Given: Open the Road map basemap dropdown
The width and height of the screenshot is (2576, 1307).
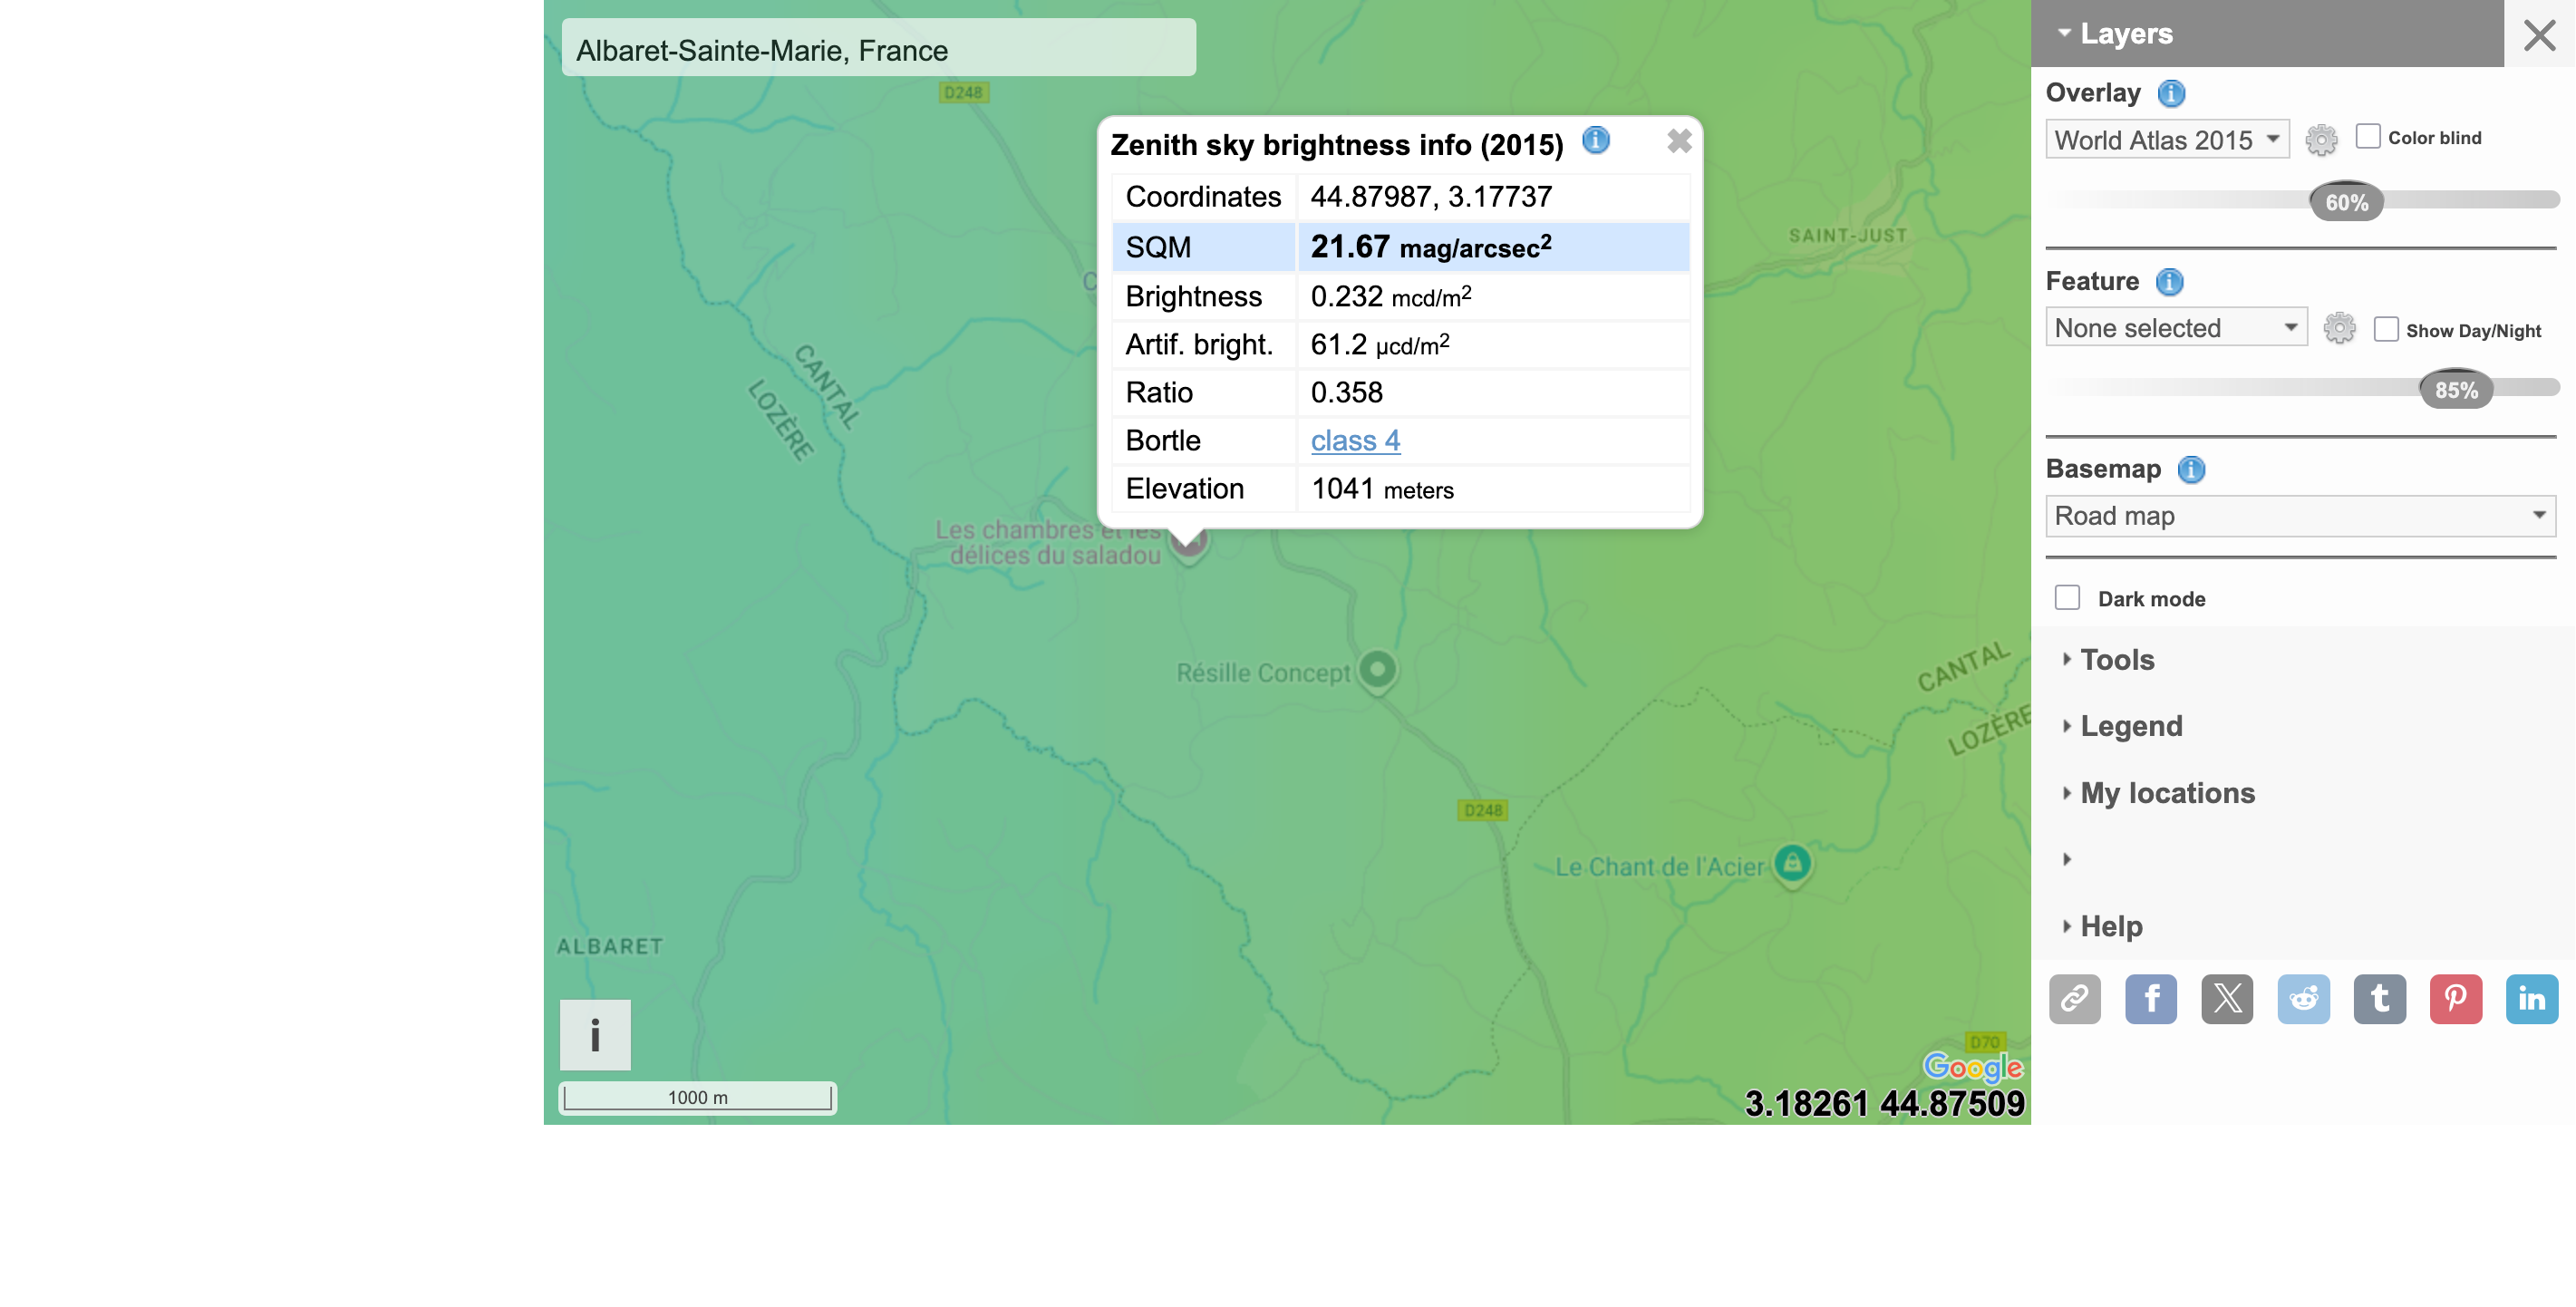Looking at the screenshot, I should point(2300,516).
